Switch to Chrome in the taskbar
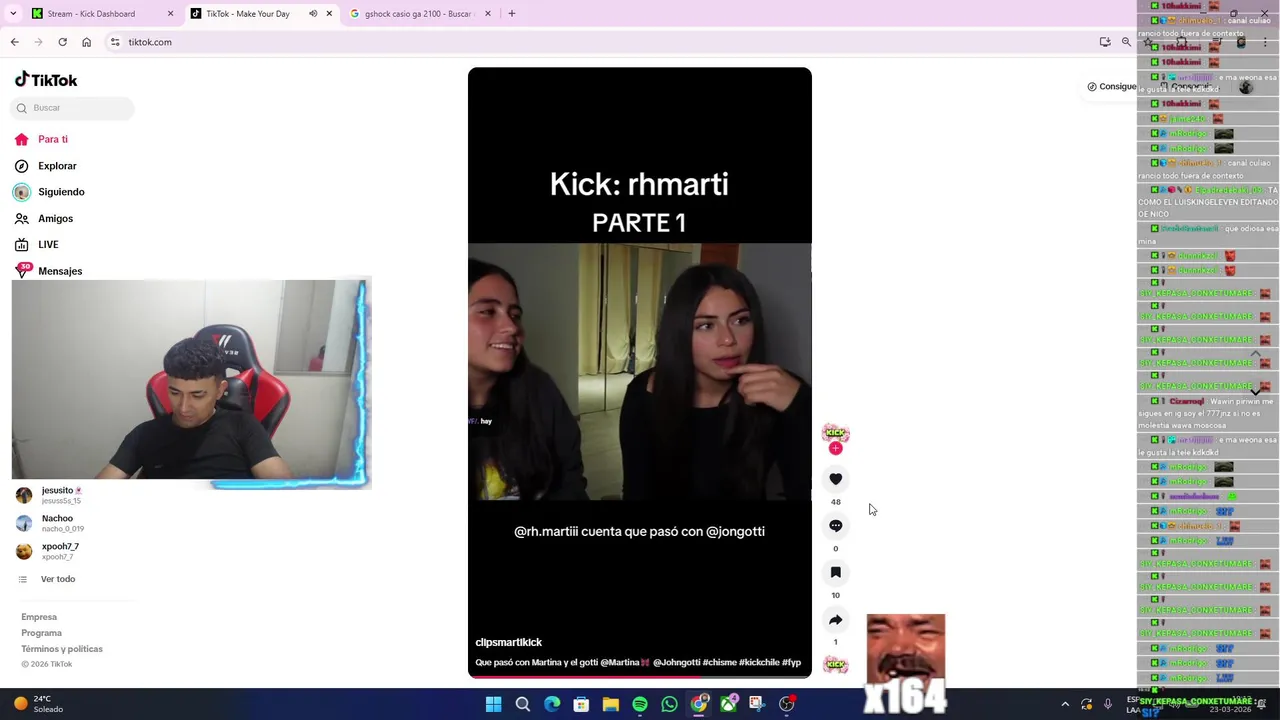This screenshot has height=720, width=1280. click(699, 704)
